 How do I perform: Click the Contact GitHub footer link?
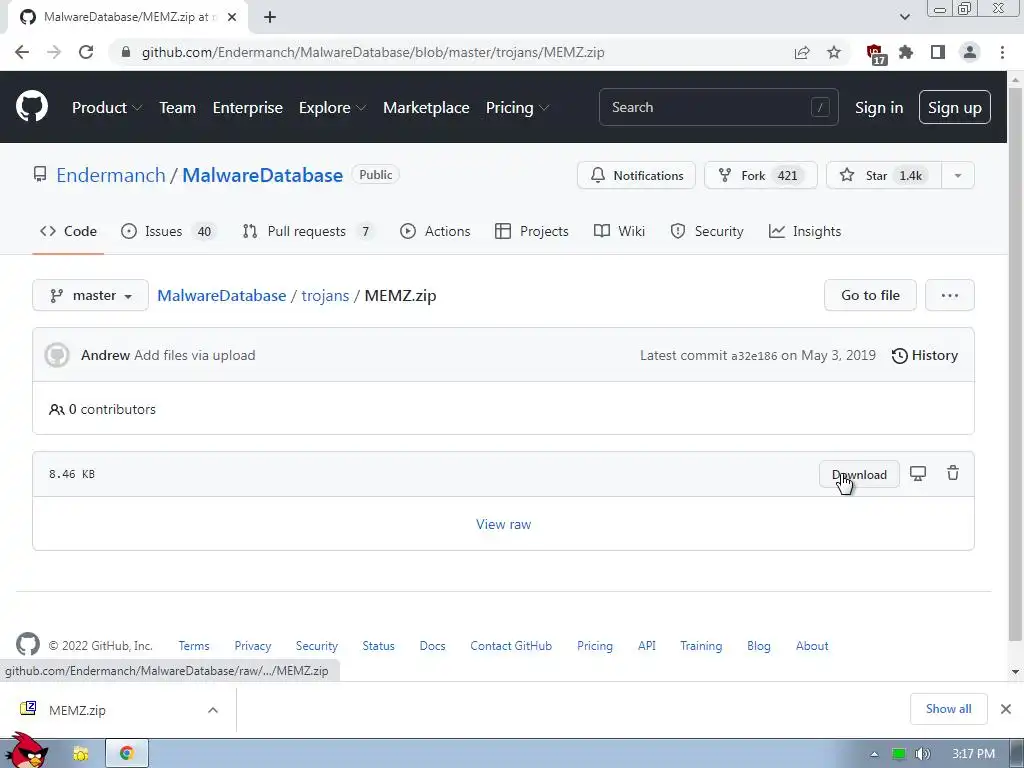pyautogui.click(x=511, y=646)
